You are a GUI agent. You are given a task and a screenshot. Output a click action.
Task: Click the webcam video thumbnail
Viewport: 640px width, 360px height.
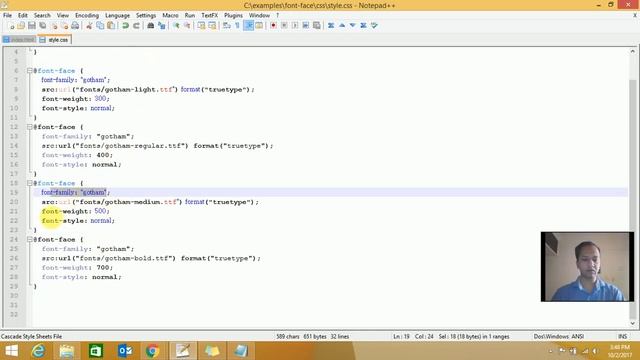point(587,267)
